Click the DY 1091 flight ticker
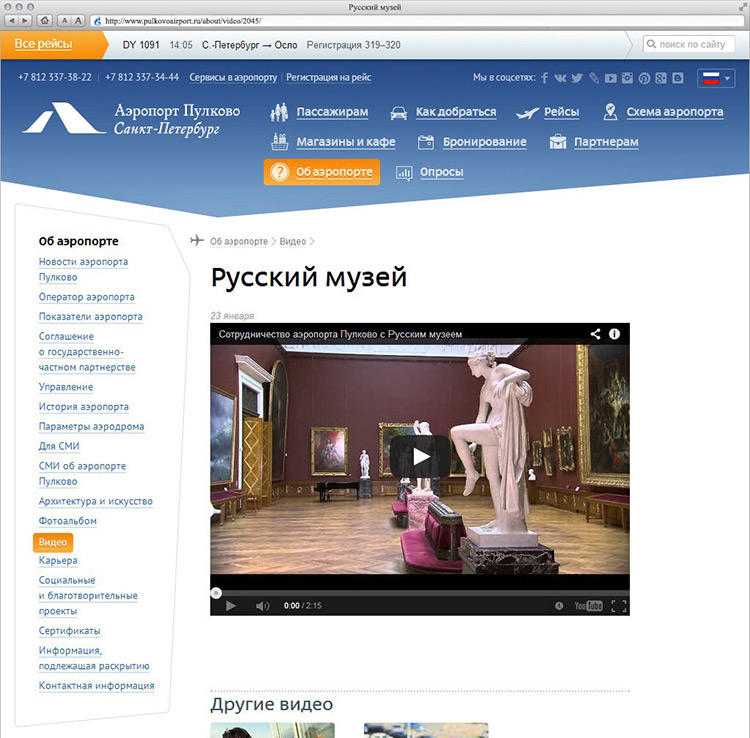Screen dimensions: 750x738 [x=262, y=45]
